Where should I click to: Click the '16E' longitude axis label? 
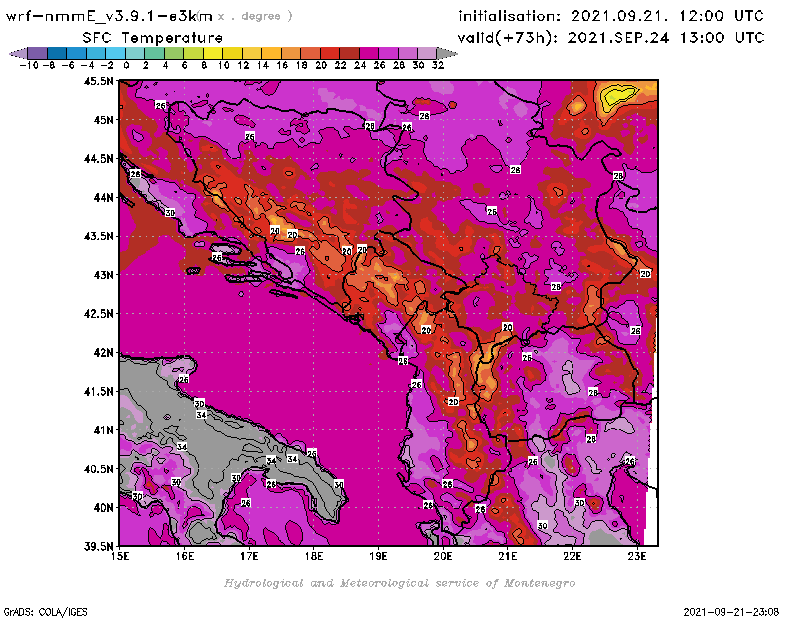click(x=185, y=556)
